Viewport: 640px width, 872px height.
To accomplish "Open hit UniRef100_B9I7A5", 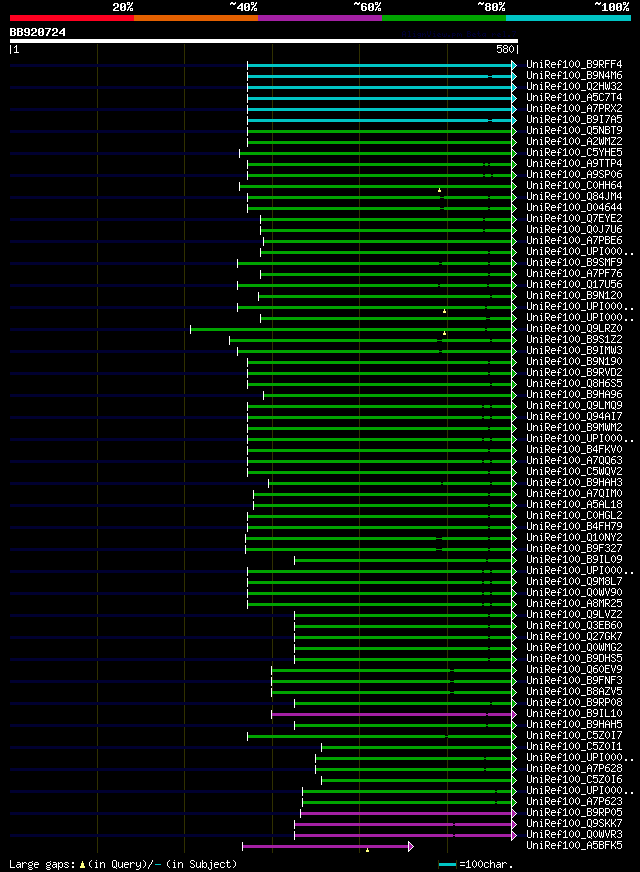I will [x=574, y=120].
